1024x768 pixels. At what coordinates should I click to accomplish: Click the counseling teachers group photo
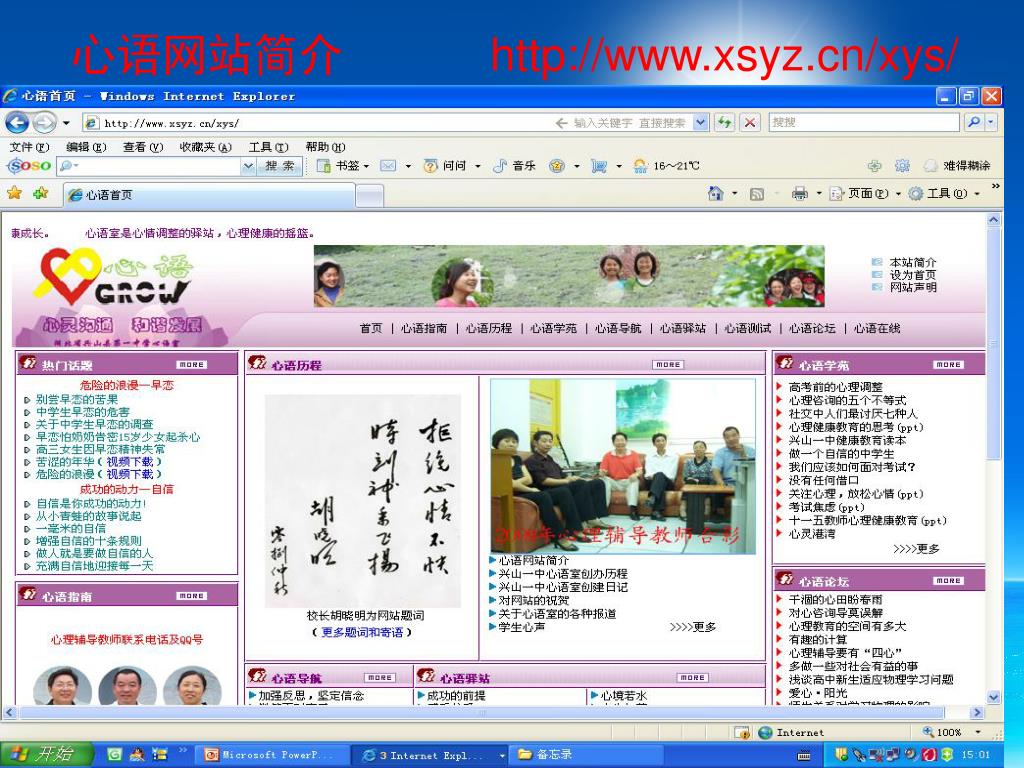coord(622,466)
